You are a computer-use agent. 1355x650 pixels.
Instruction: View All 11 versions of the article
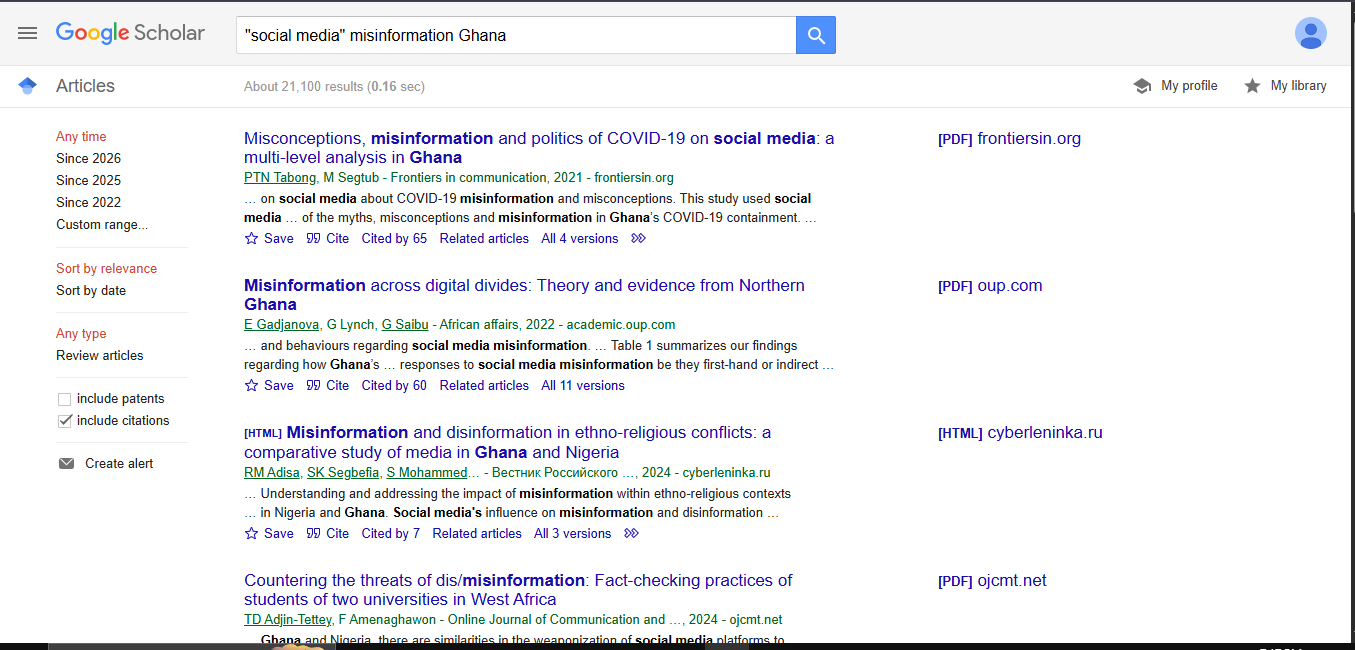tap(583, 385)
